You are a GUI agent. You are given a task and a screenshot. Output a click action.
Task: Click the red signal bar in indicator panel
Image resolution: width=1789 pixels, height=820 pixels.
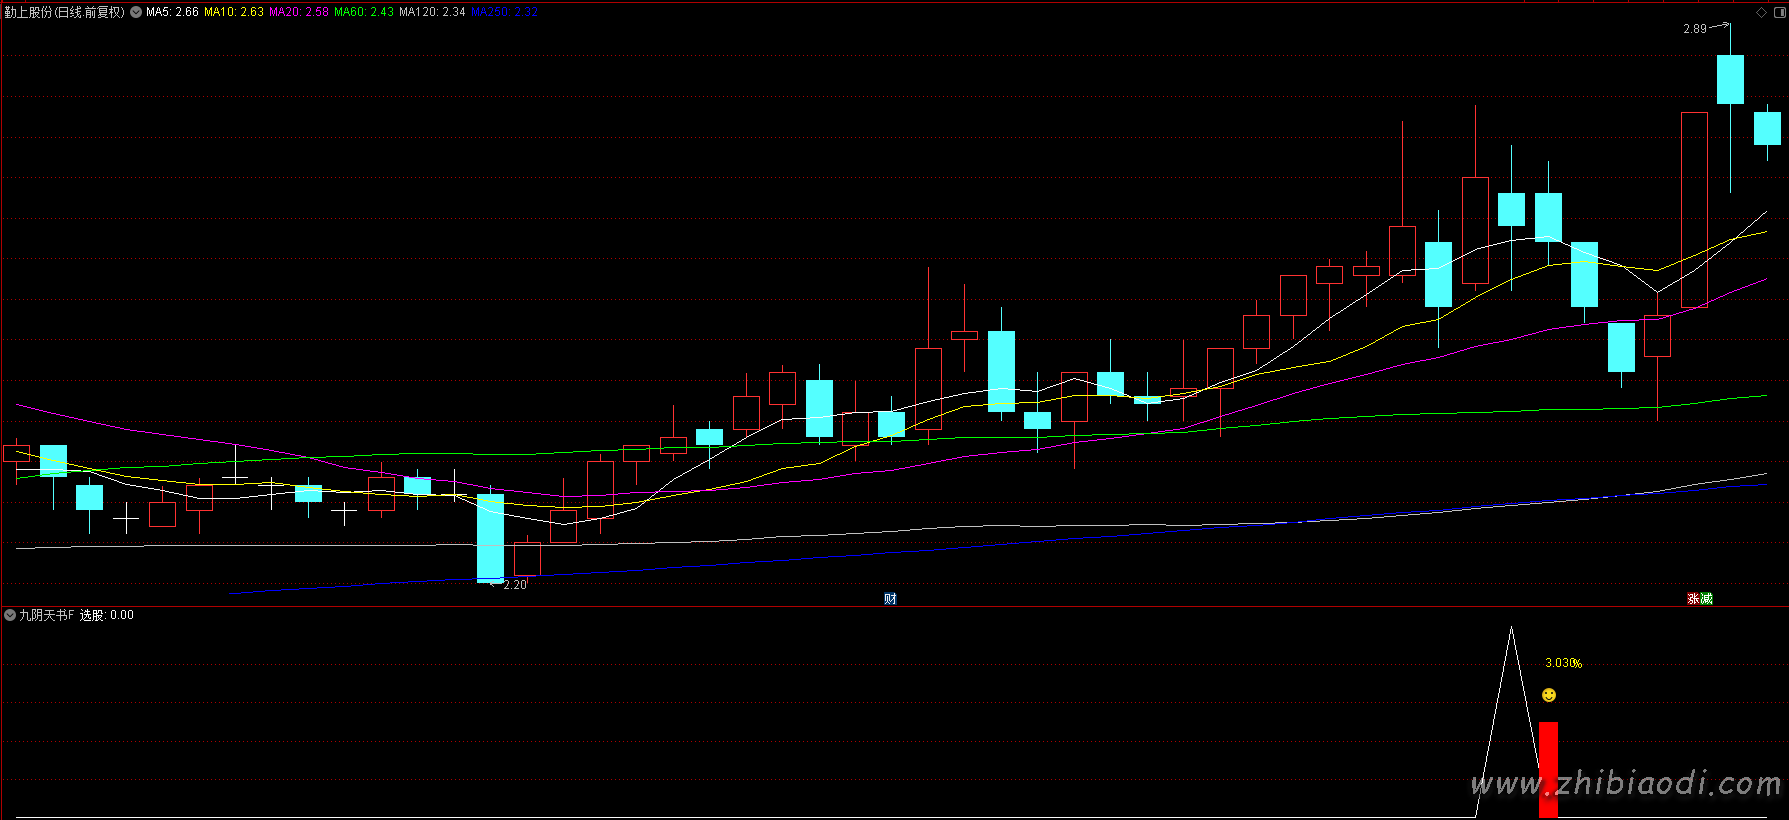1548,768
